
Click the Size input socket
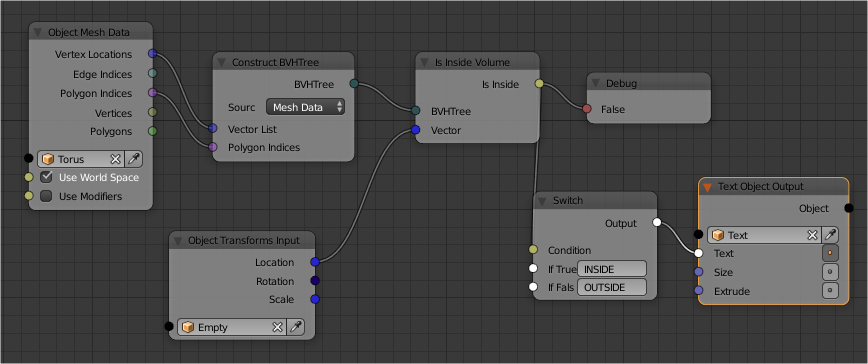point(699,272)
